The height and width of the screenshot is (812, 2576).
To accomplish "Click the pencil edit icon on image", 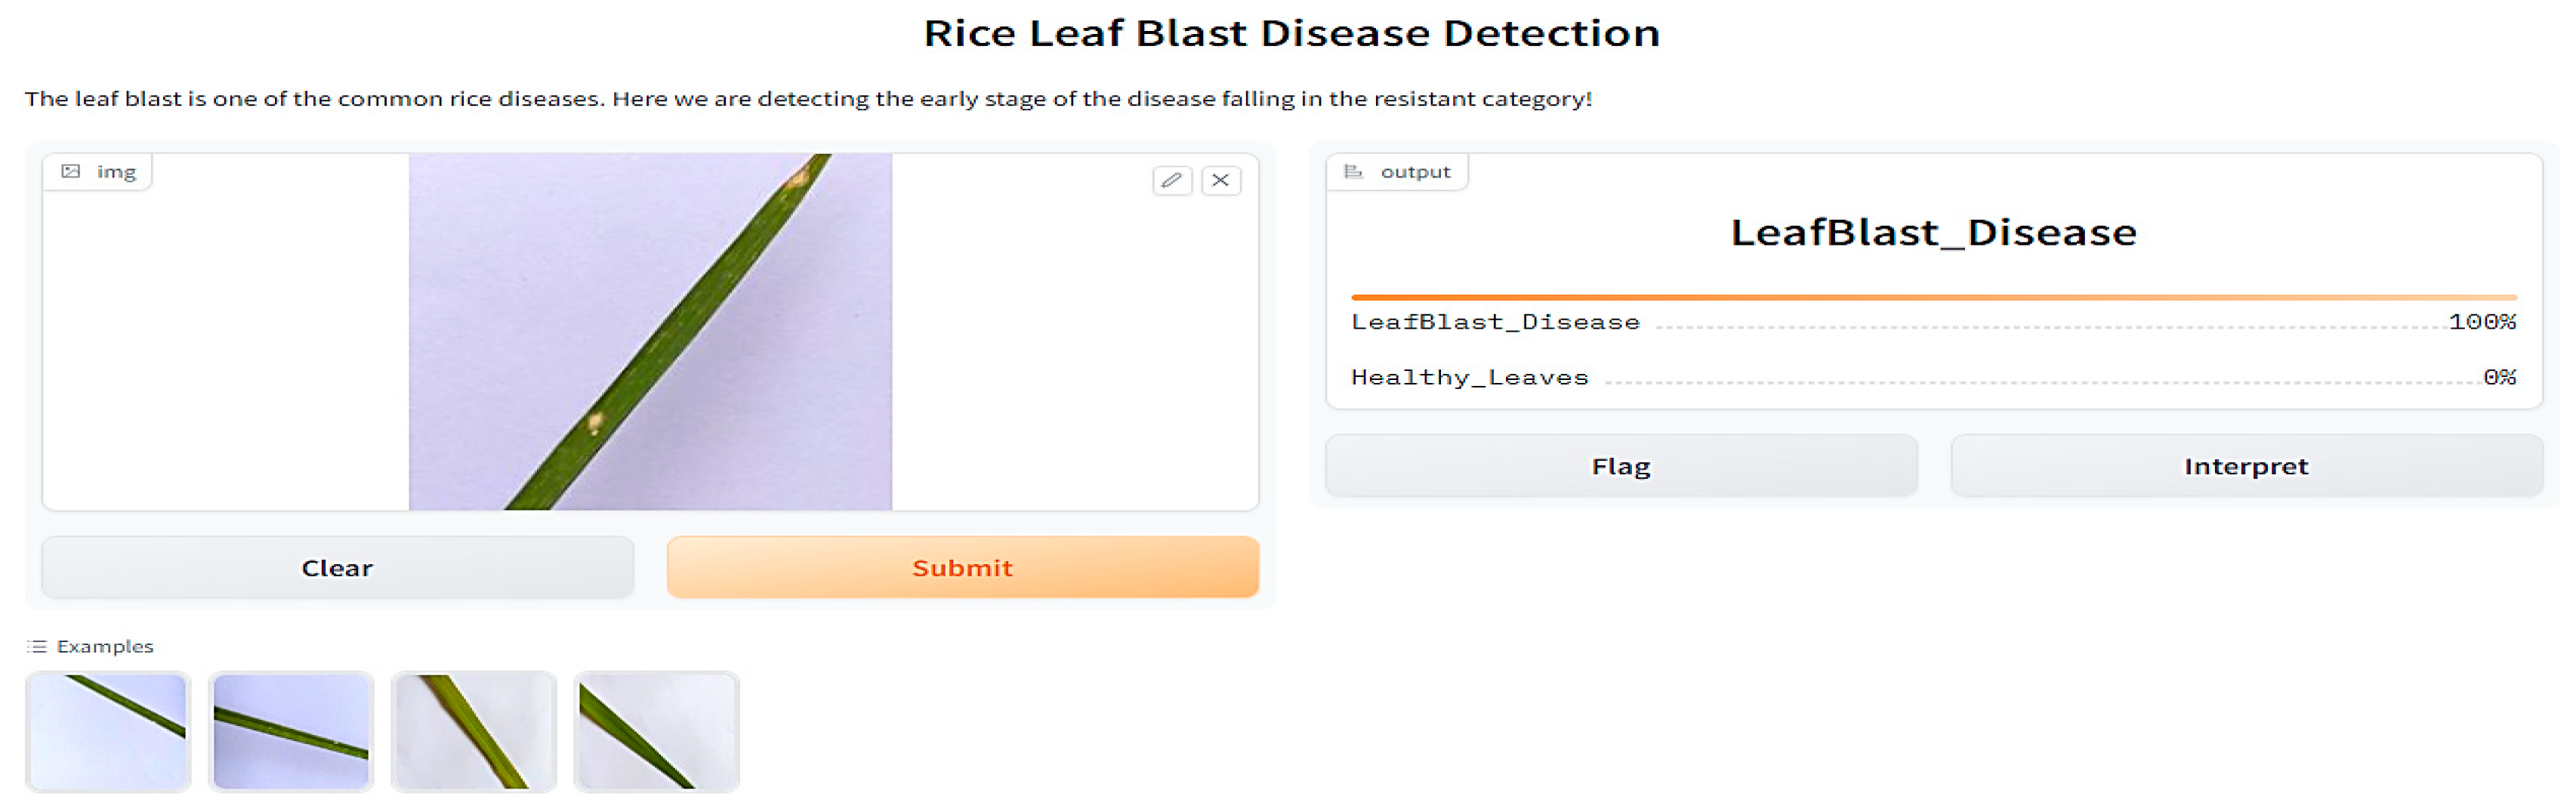I will 1171,180.
